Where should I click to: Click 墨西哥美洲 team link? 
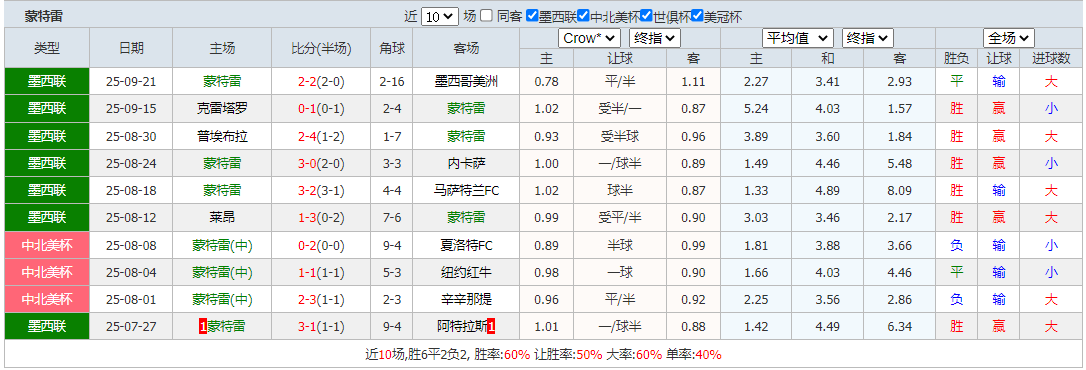pos(466,82)
